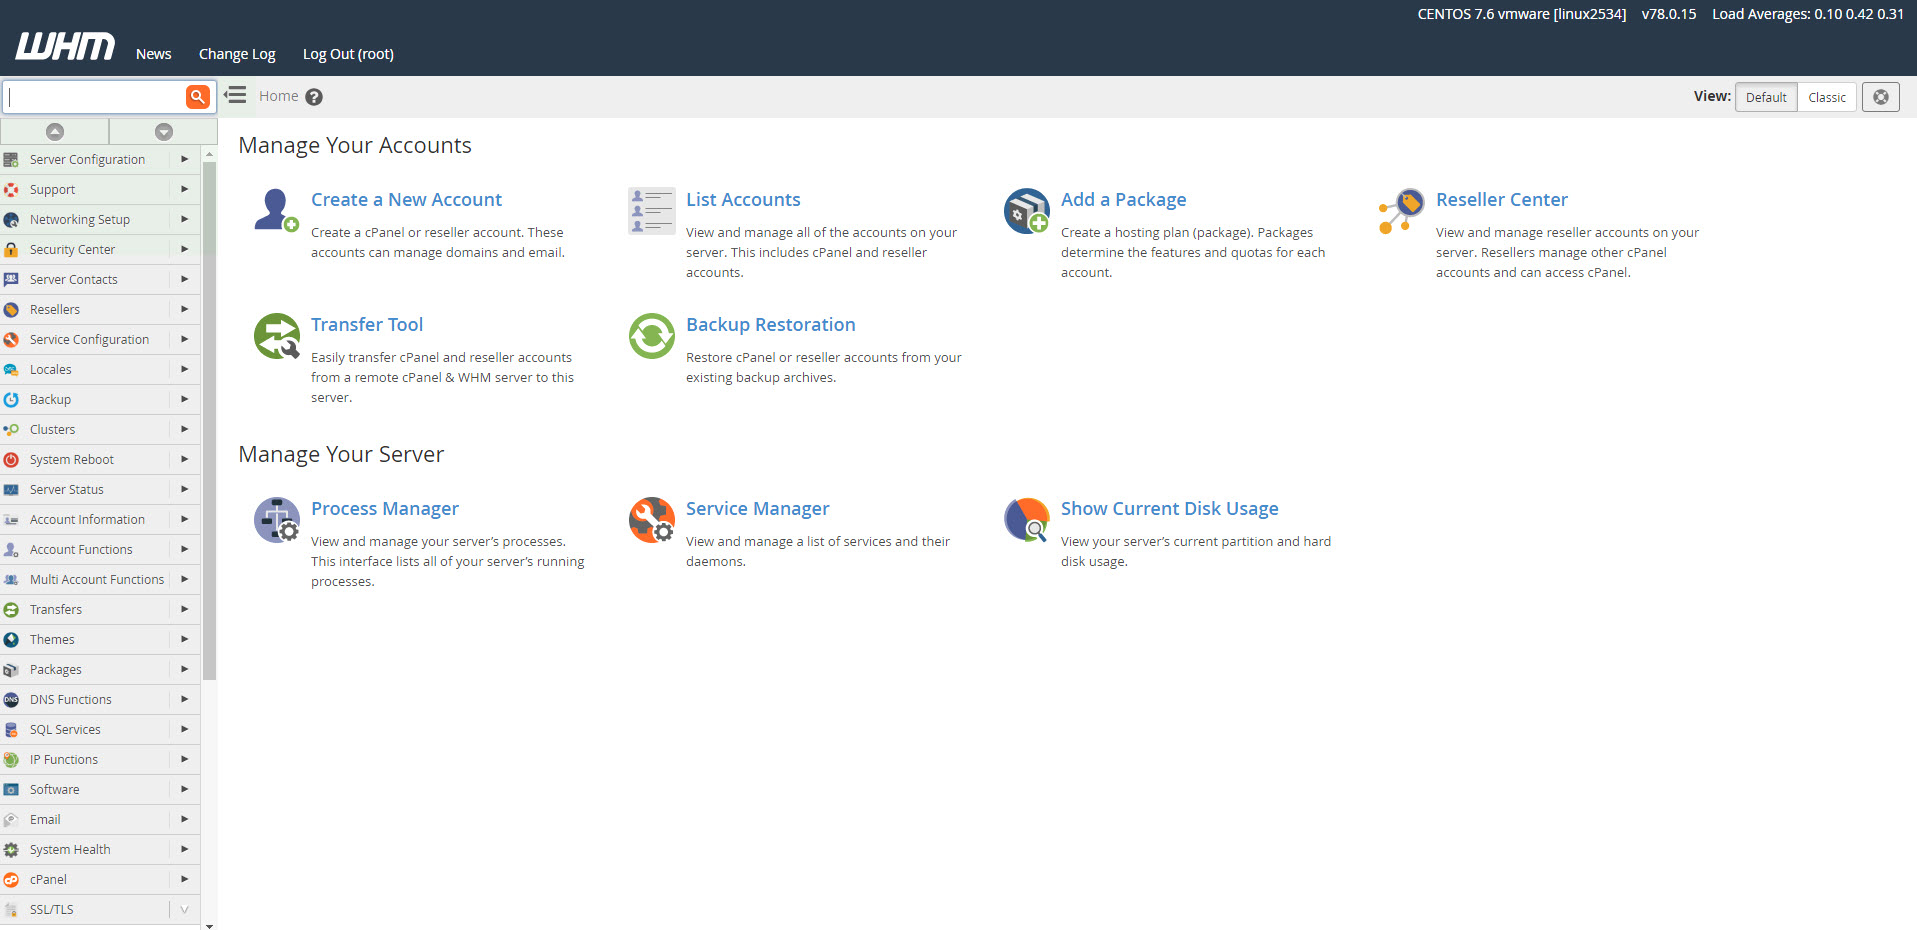
Task: Expand the Networking Setup arrow
Action: [x=184, y=219]
